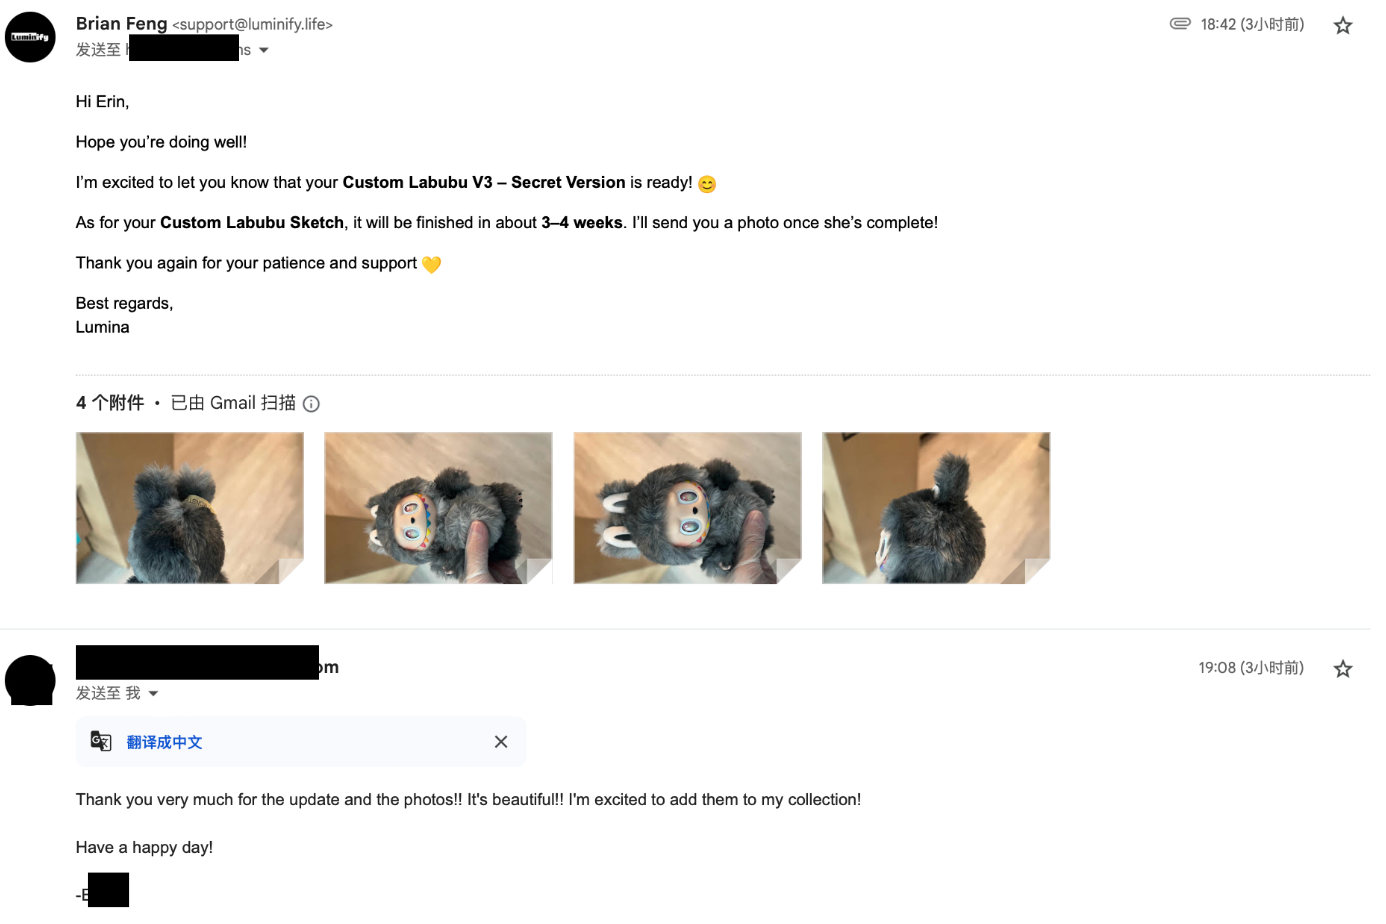Image resolution: width=1386 pixels, height=924 pixels.
Task: Open fourth attachment photo of Labubu tail
Action: tap(936, 508)
